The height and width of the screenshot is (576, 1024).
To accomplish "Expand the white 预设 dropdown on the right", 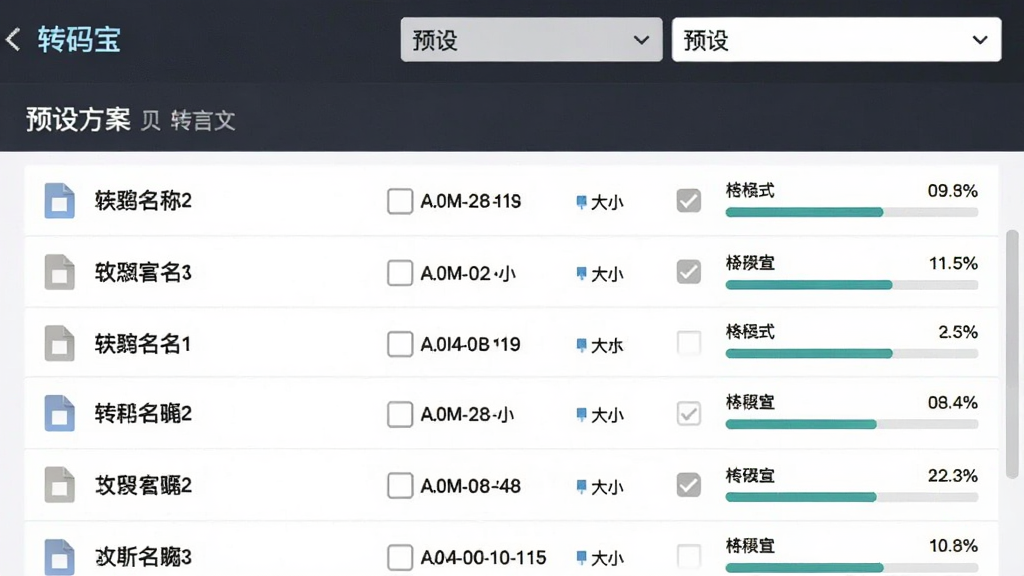I will 836,40.
